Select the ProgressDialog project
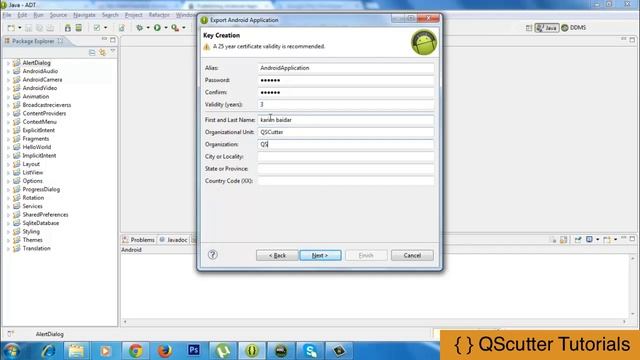The height and width of the screenshot is (360, 640). (41, 189)
